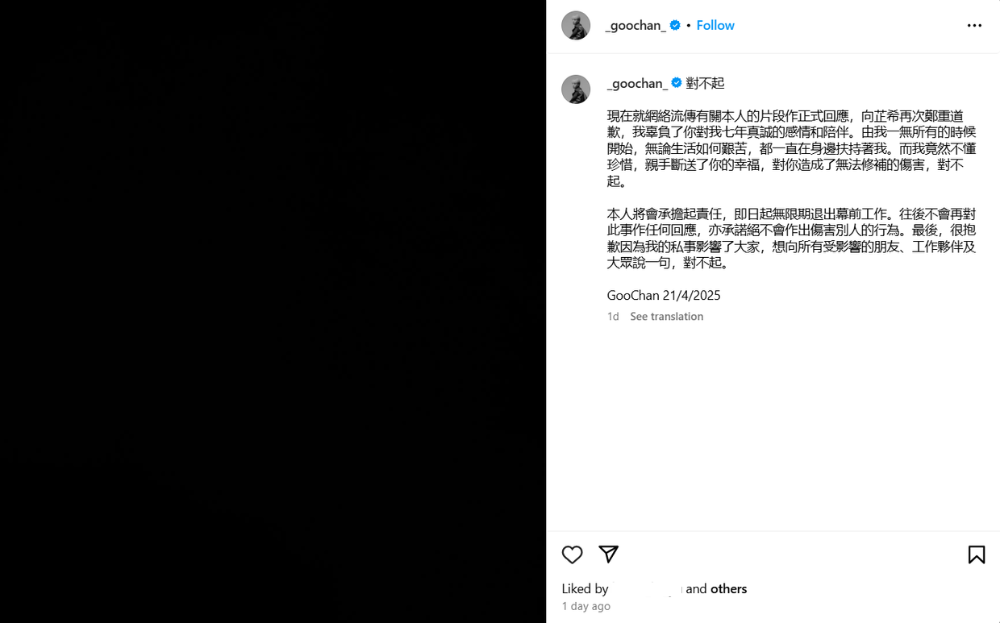Open _goochan_ profile from header username

(x=636, y=26)
